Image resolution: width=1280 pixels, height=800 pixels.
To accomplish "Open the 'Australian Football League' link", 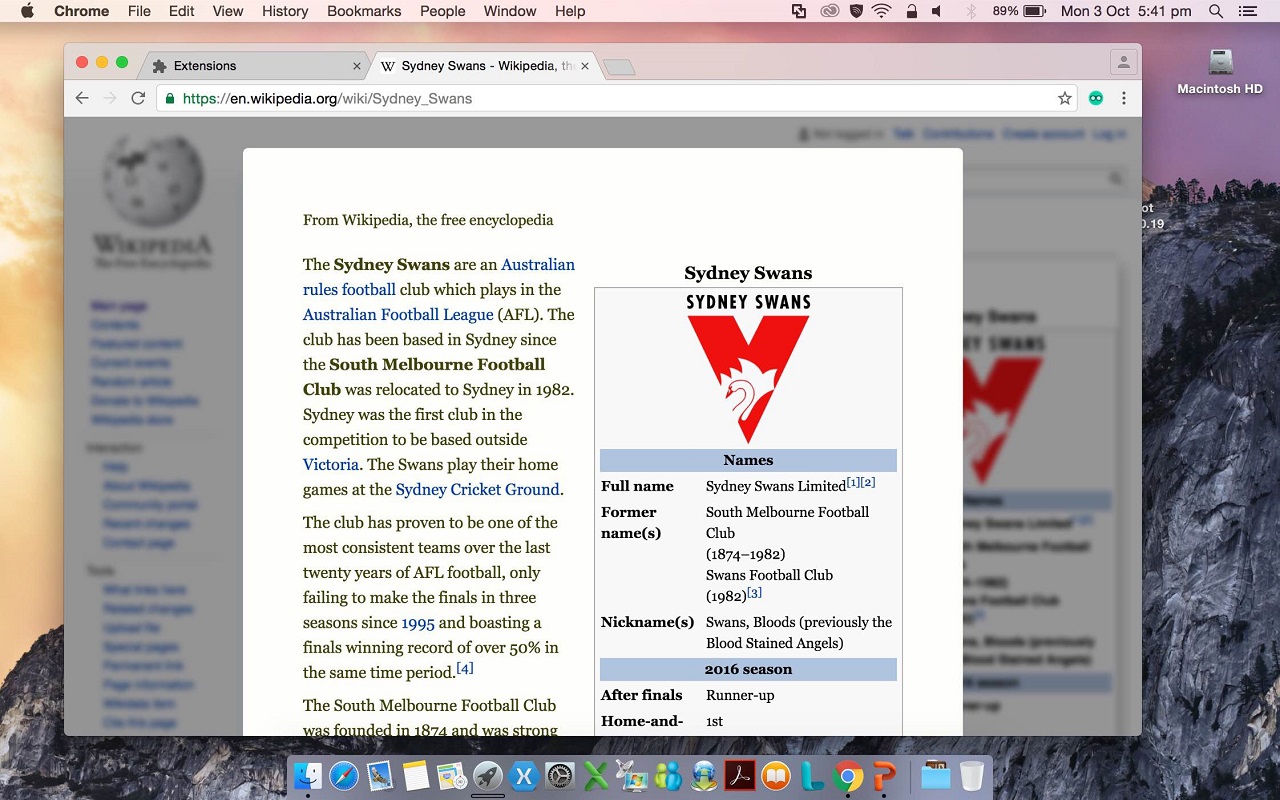I will 398,314.
